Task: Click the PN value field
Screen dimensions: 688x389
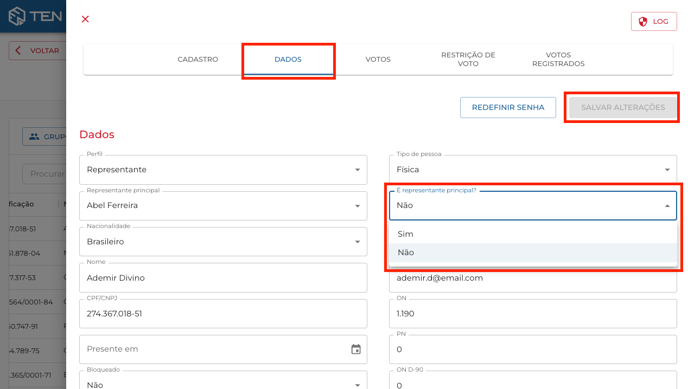Action: click(533, 349)
